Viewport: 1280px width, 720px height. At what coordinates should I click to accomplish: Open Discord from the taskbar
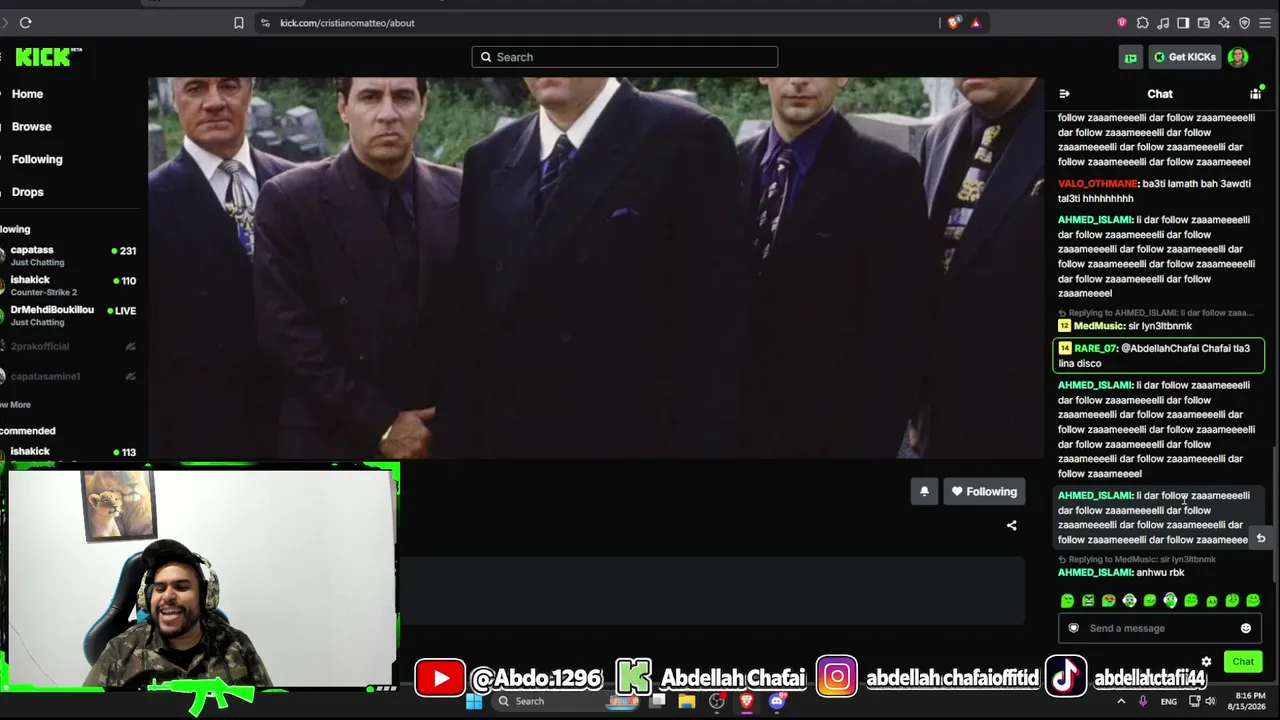coord(777,701)
